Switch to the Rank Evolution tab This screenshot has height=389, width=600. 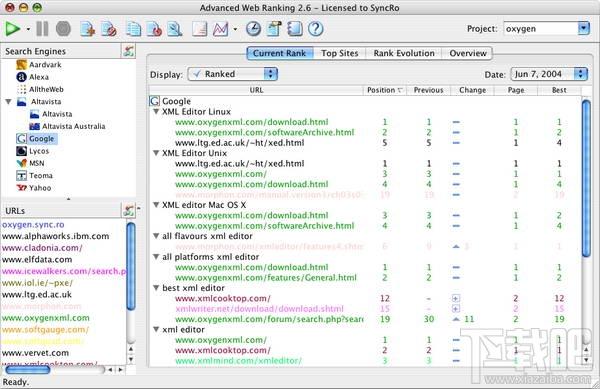pyautogui.click(x=404, y=53)
